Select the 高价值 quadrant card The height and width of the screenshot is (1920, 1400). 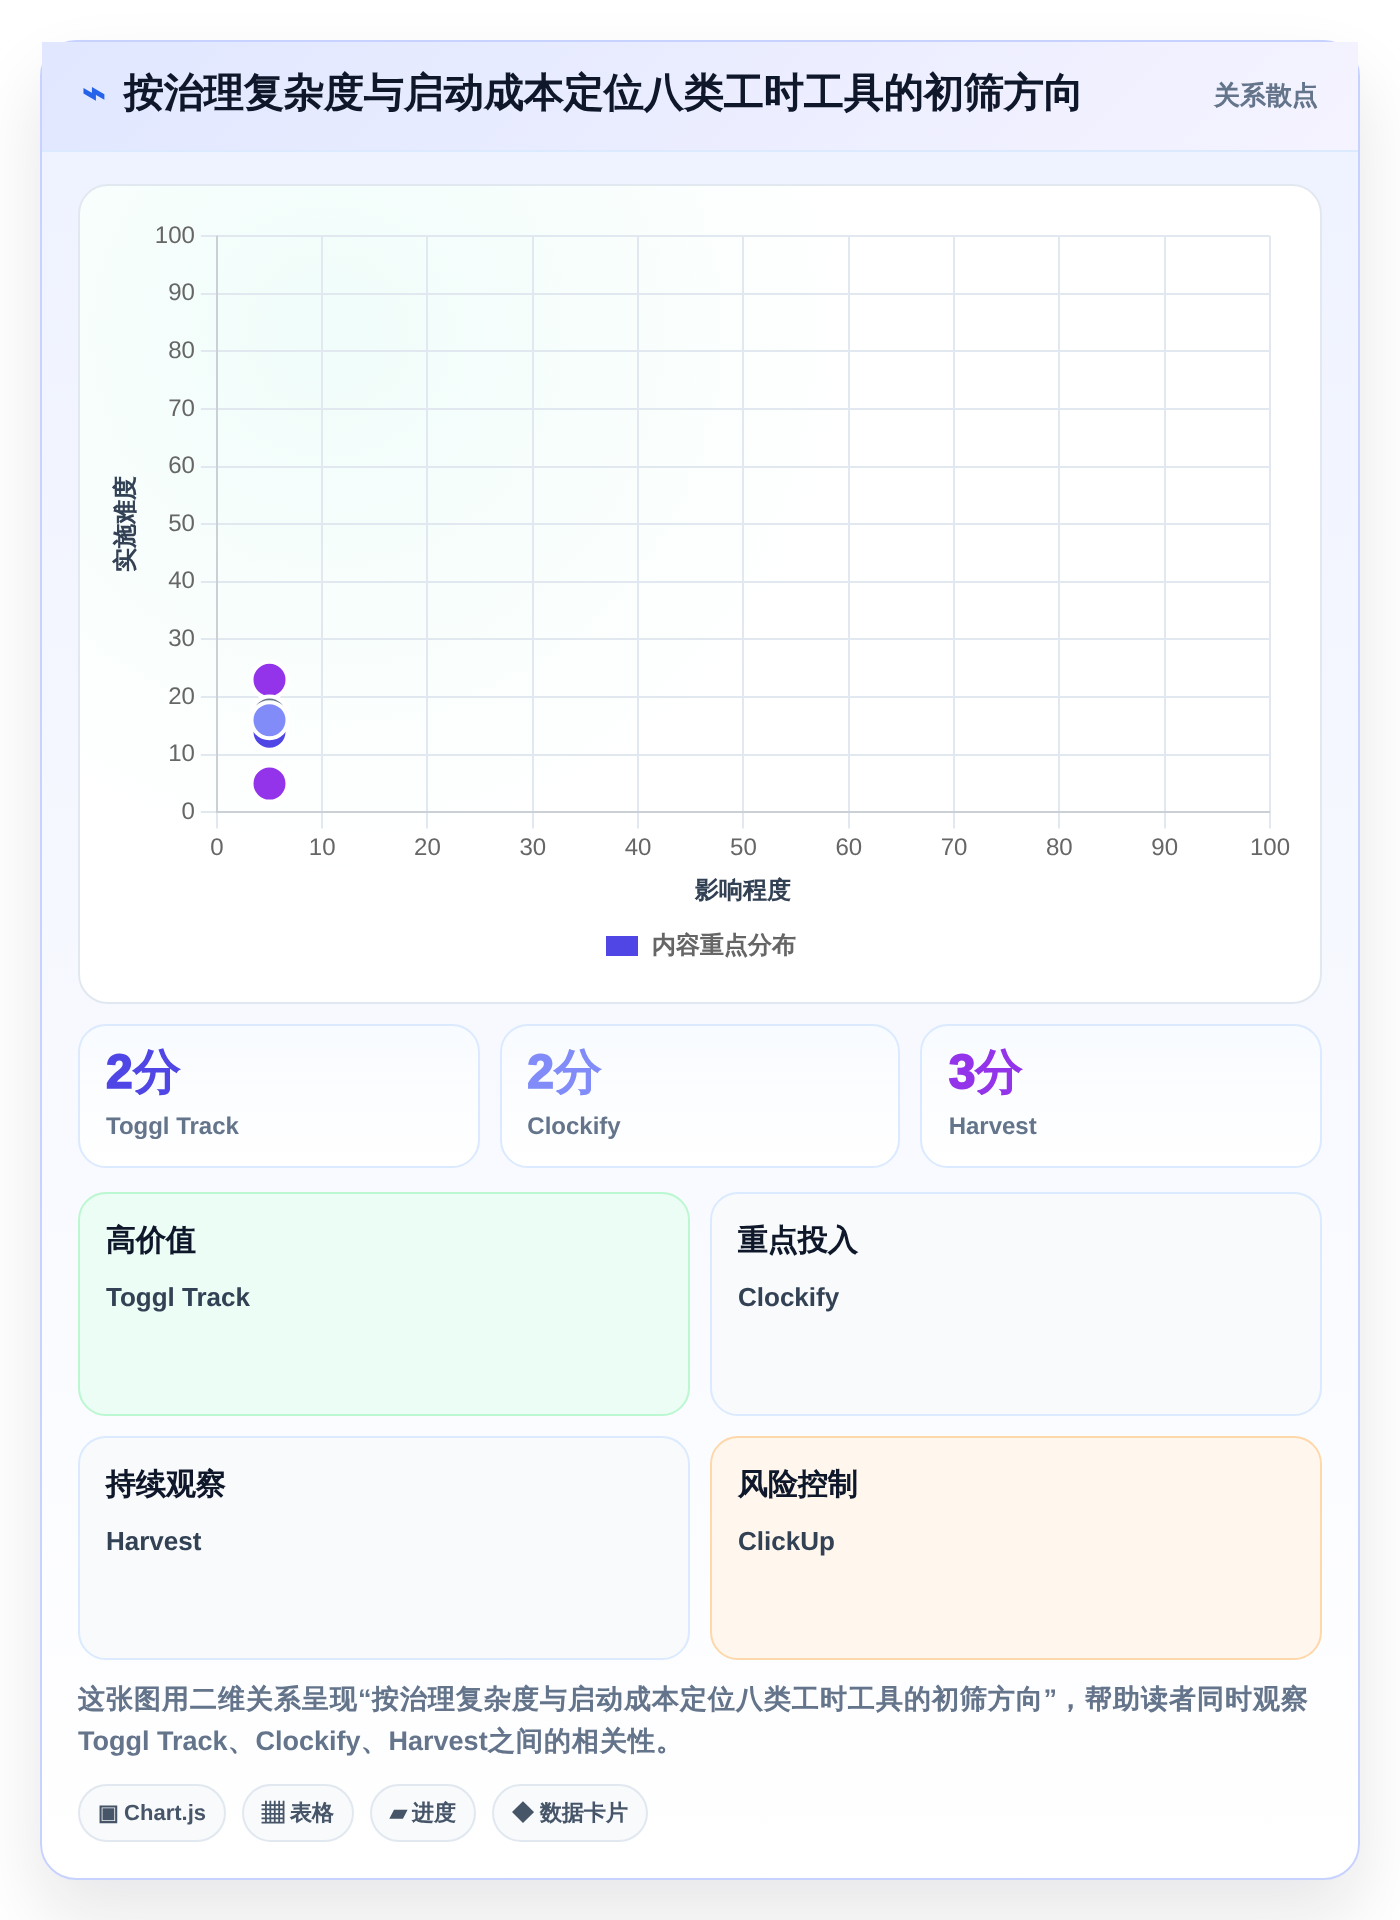[384, 1304]
